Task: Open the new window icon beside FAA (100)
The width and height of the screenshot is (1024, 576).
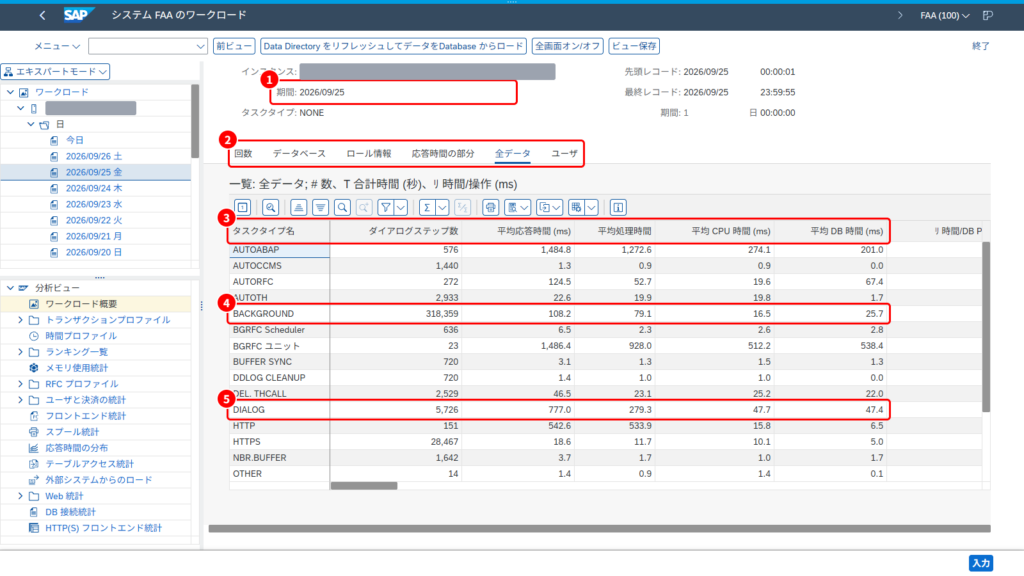Action: [x=988, y=15]
